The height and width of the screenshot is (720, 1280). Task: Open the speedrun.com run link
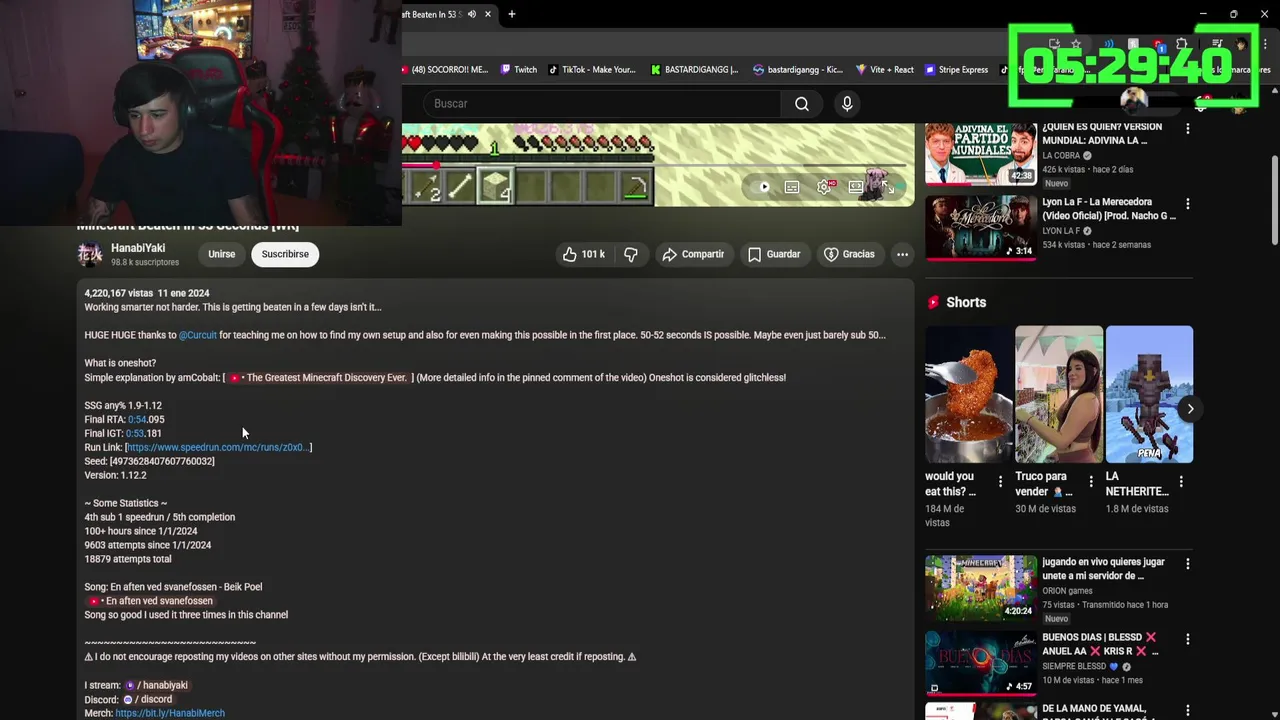tap(217, 448)
